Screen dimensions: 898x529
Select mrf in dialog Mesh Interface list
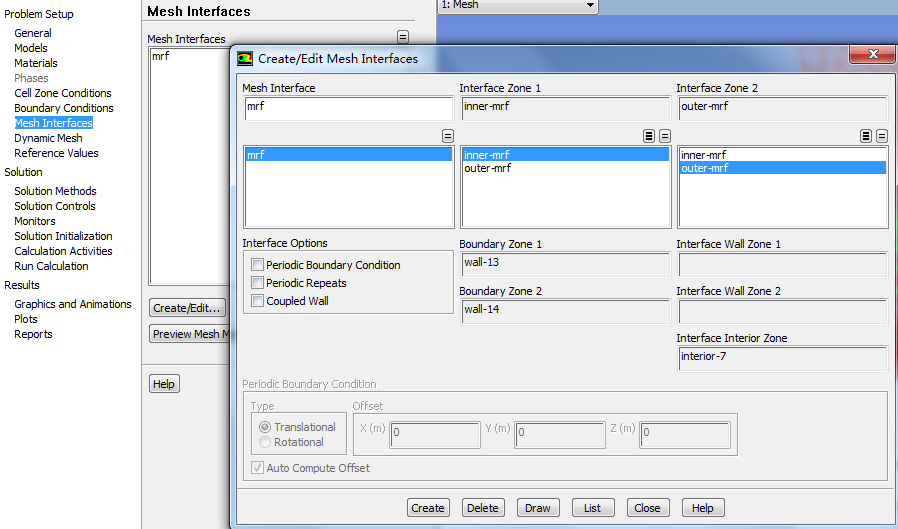[349, 155]
